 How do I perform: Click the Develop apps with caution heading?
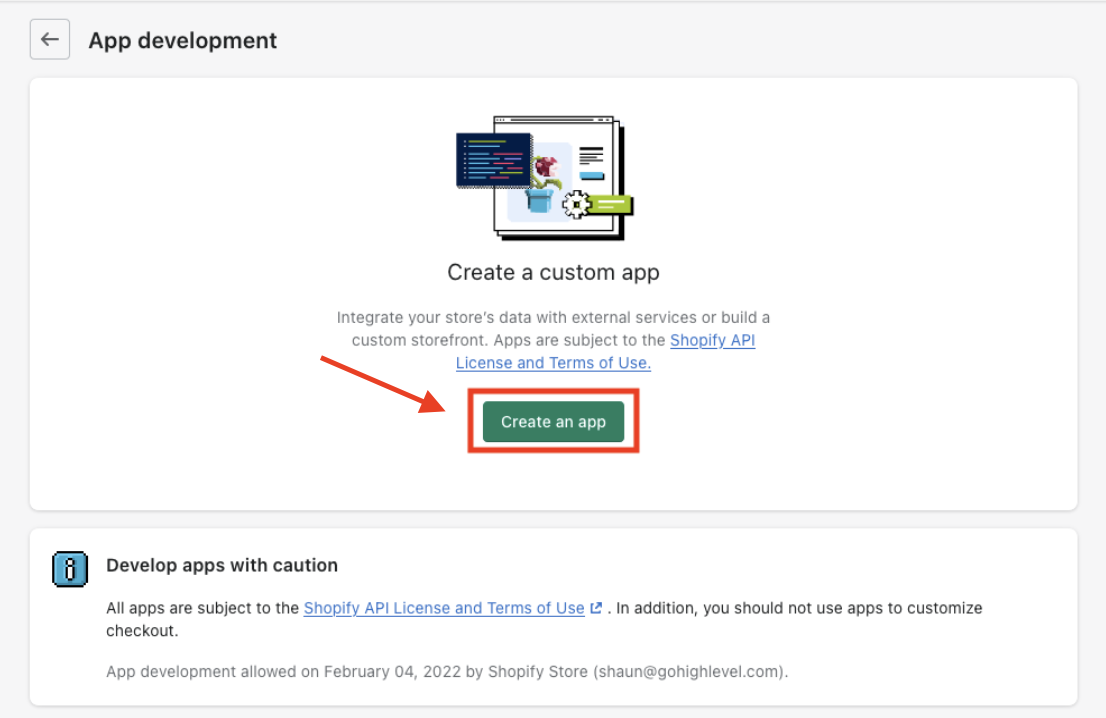[x=222, y=565]
